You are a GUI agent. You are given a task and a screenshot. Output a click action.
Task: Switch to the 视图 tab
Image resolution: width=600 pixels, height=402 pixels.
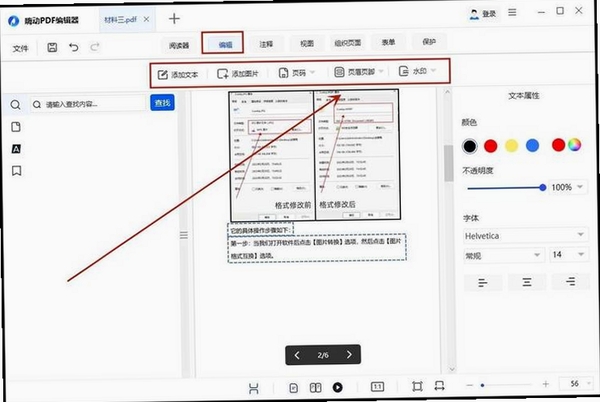tap(307, 43)
